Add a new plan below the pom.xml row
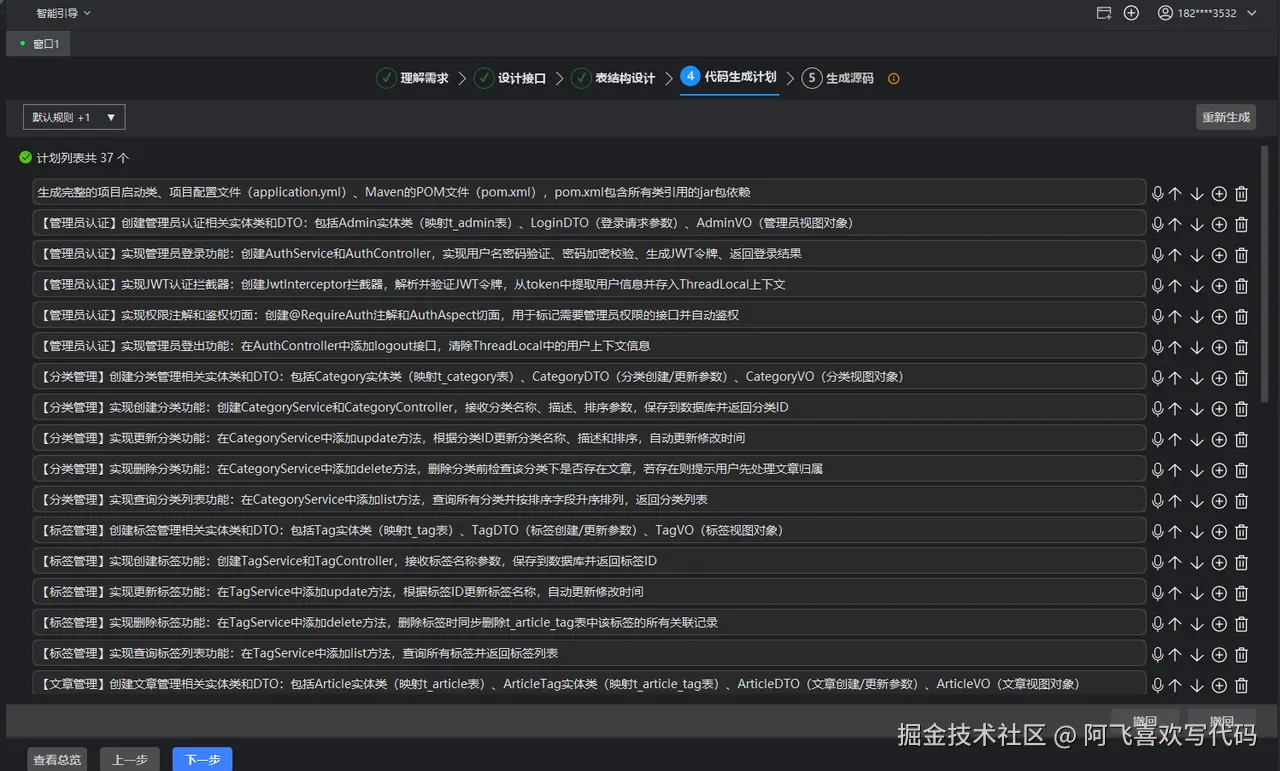The width and height of the screenshot is (1280, 771). click(x=1219, y=193)
